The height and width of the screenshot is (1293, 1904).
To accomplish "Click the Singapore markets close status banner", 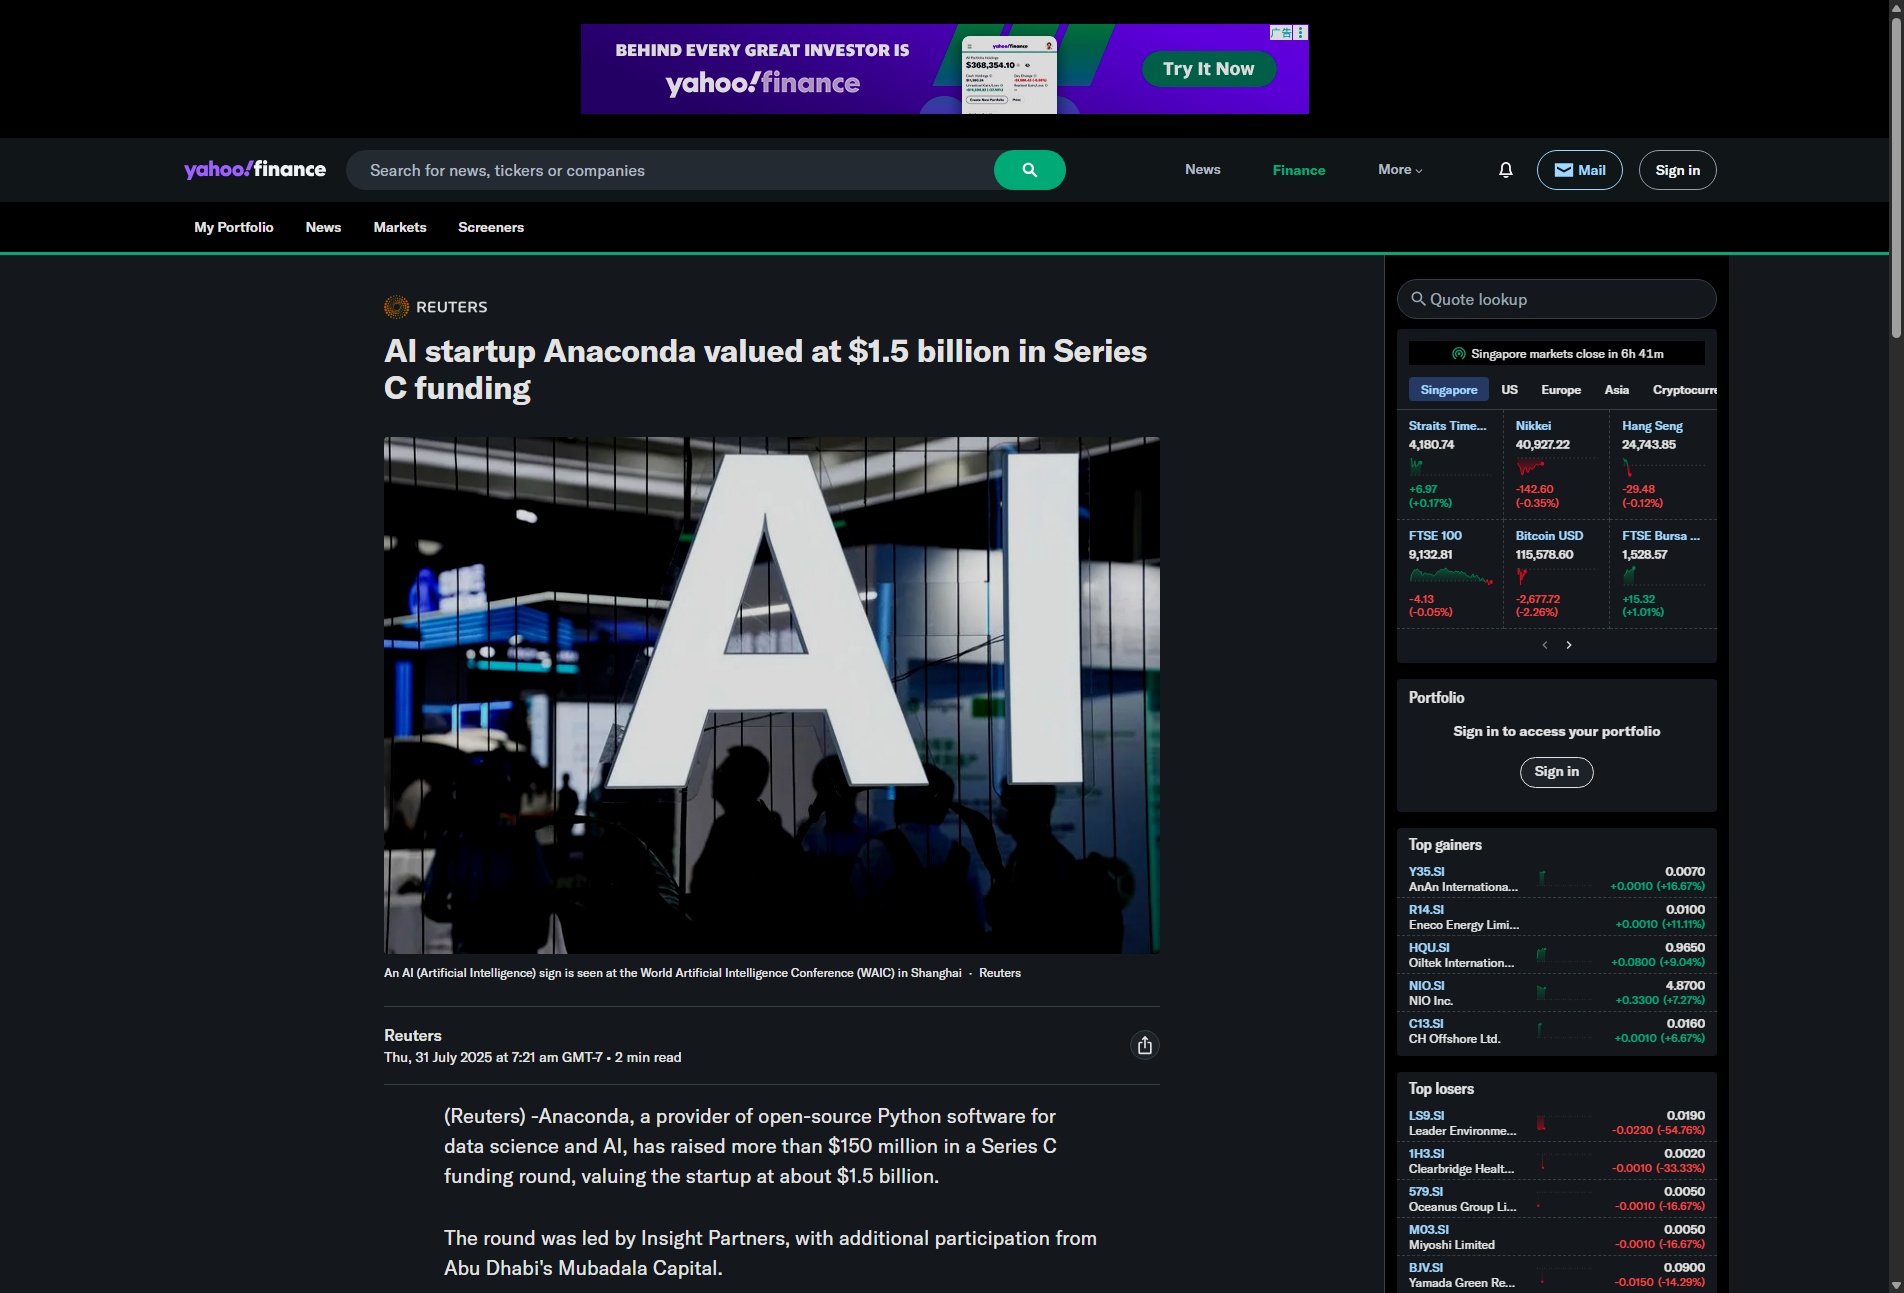I will pos(1556,353).
